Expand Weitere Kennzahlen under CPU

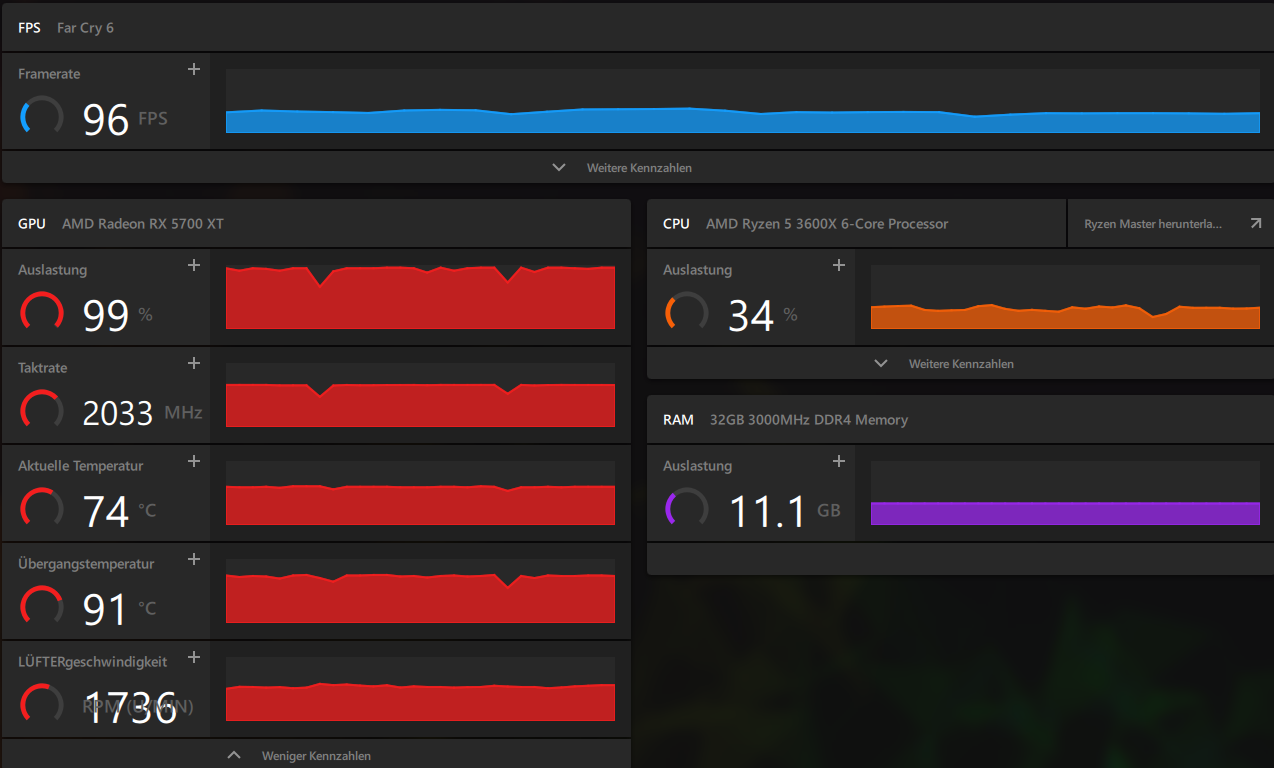point(944,363)
